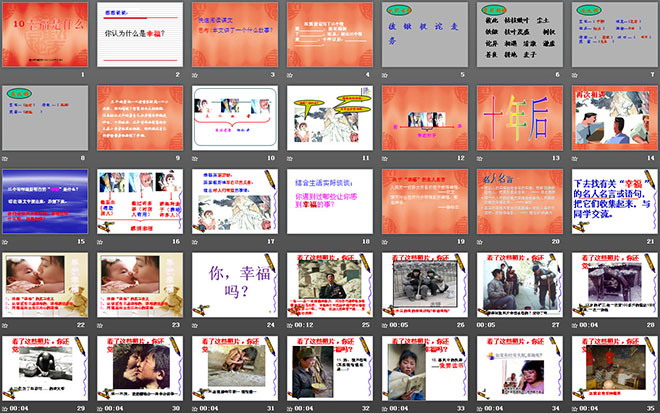This screenshot has height=413, width=660.
Task: Click the animation star under slide 16
Action: coord(100,242)
